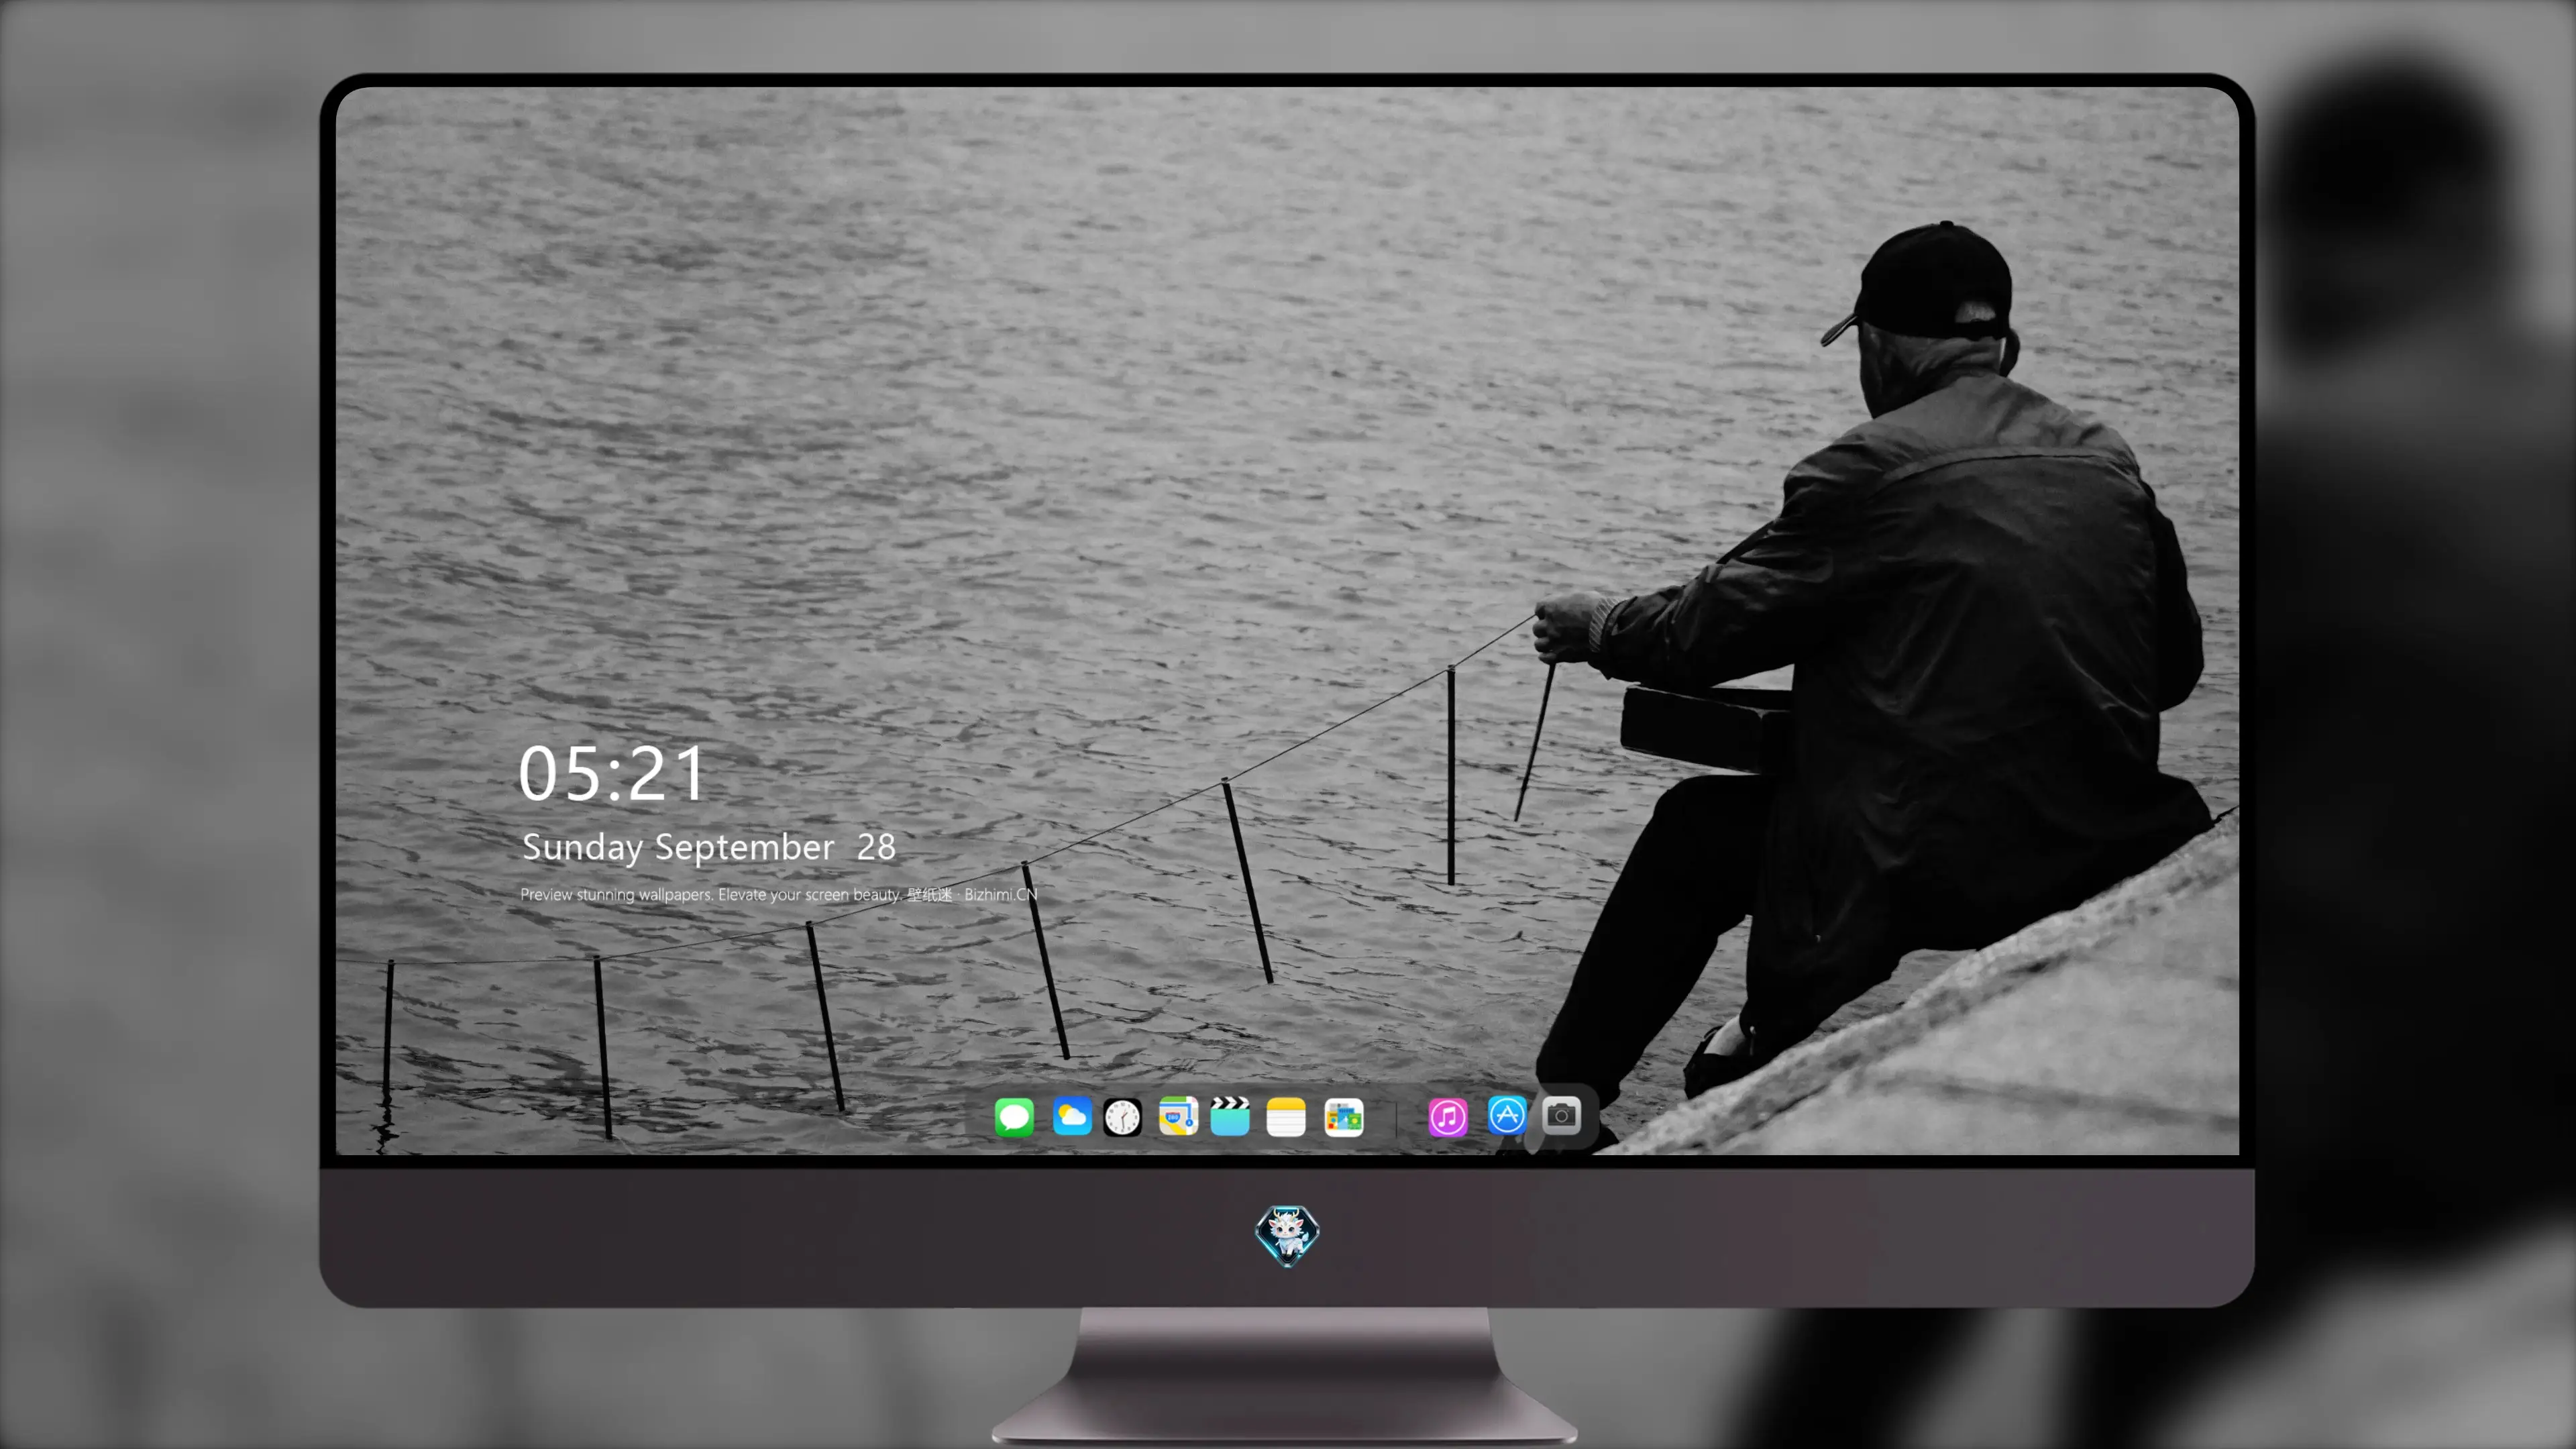Open the App Store from the dock

click(x=1507, y=1115)
